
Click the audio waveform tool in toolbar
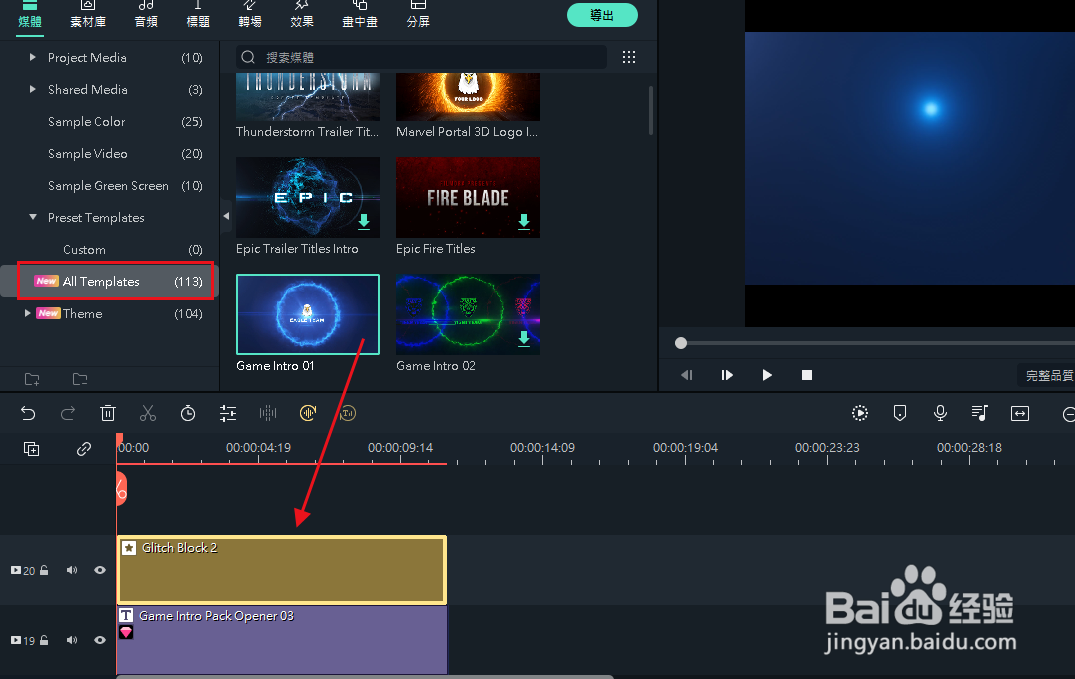coord(268,413)
